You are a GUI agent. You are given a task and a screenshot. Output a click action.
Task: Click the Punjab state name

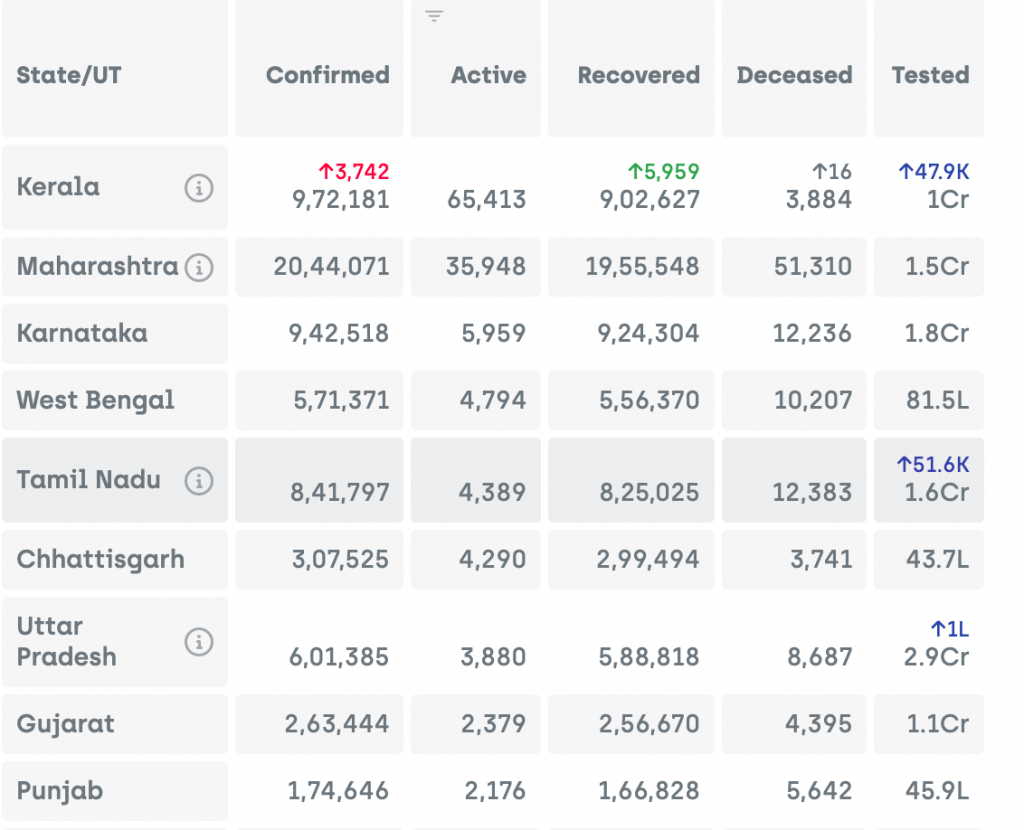60,791
